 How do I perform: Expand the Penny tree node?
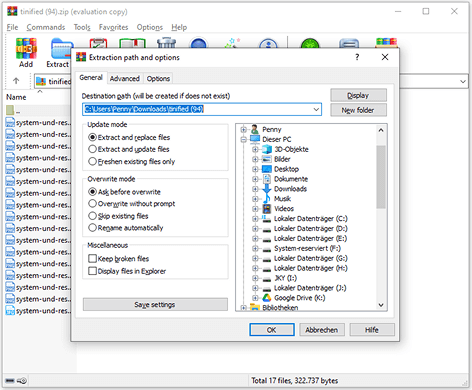(244, 129)
